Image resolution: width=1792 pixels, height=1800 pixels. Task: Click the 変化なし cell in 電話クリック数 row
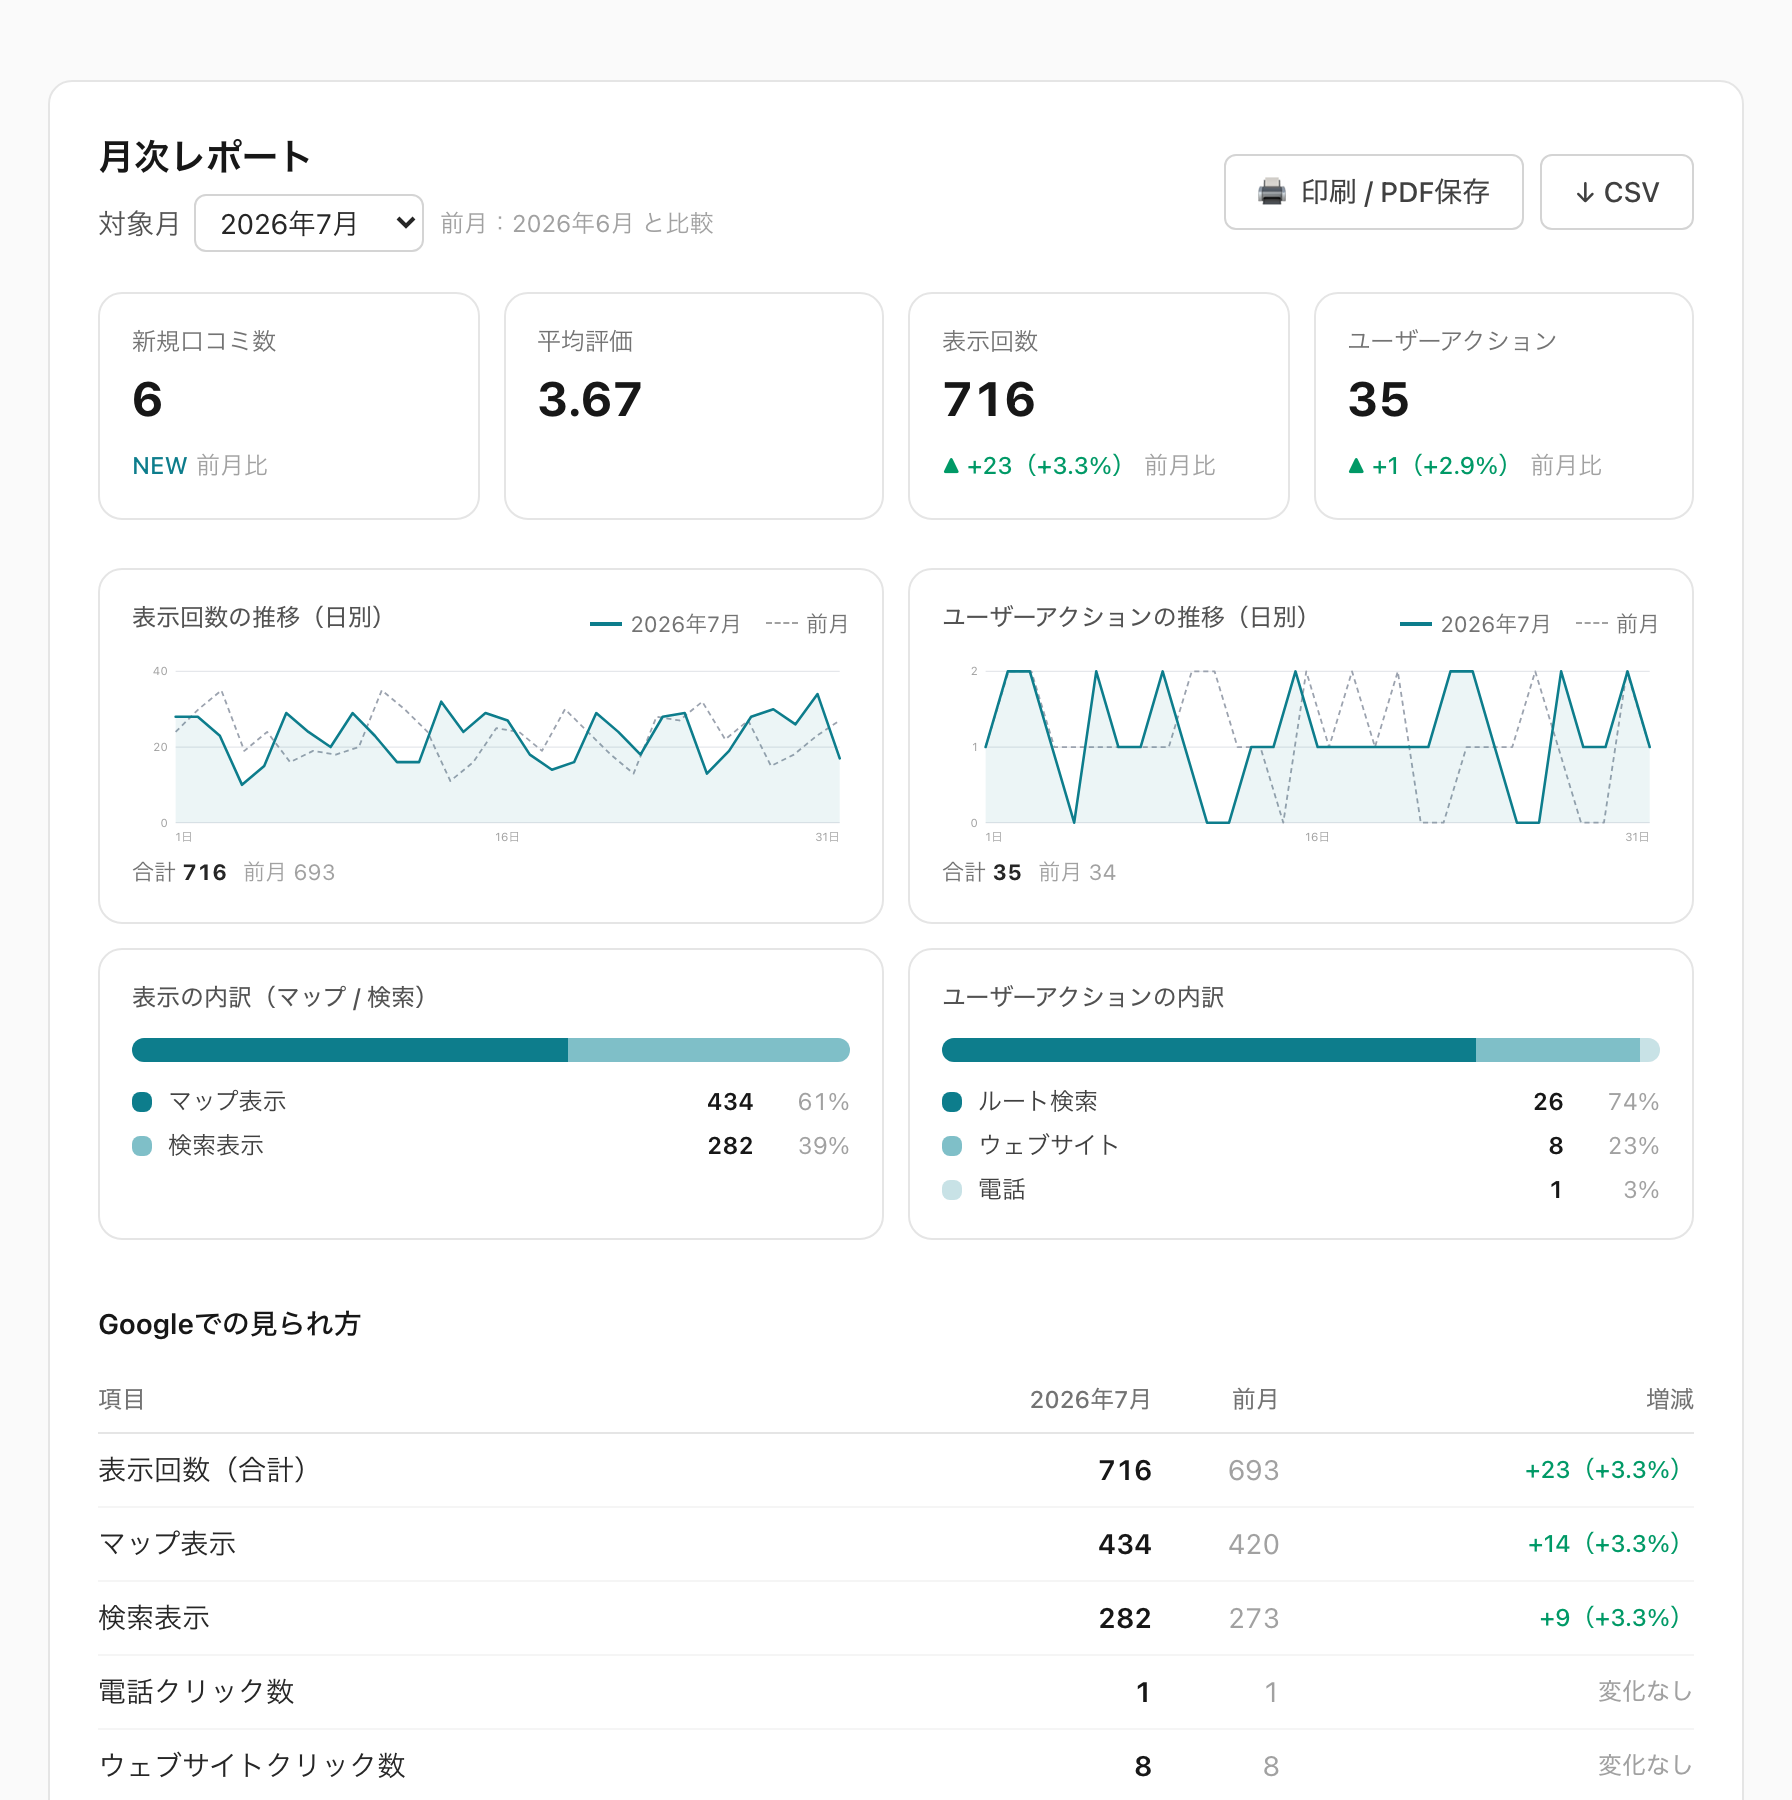[1645, 1692]
